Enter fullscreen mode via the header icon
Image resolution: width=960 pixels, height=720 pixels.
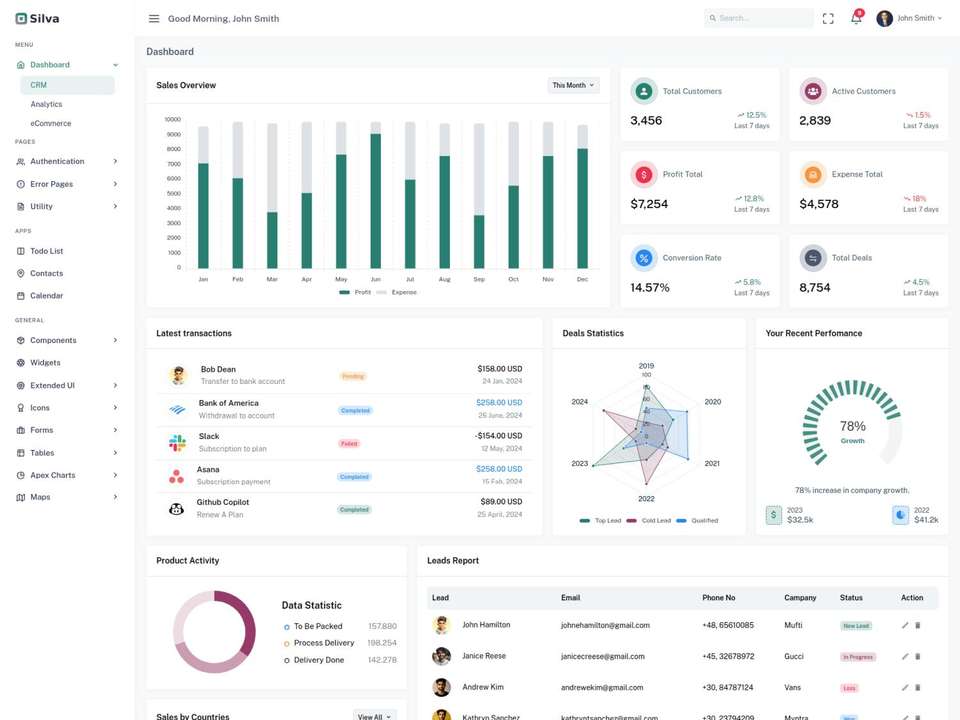coord(828,18)
